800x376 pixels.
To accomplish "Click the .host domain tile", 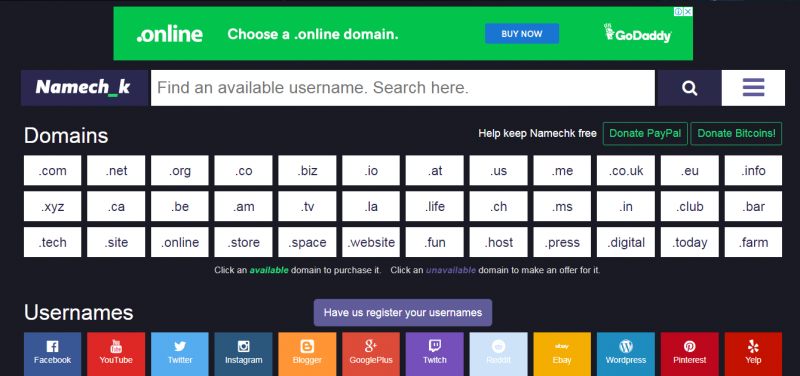I will point(498,242).
